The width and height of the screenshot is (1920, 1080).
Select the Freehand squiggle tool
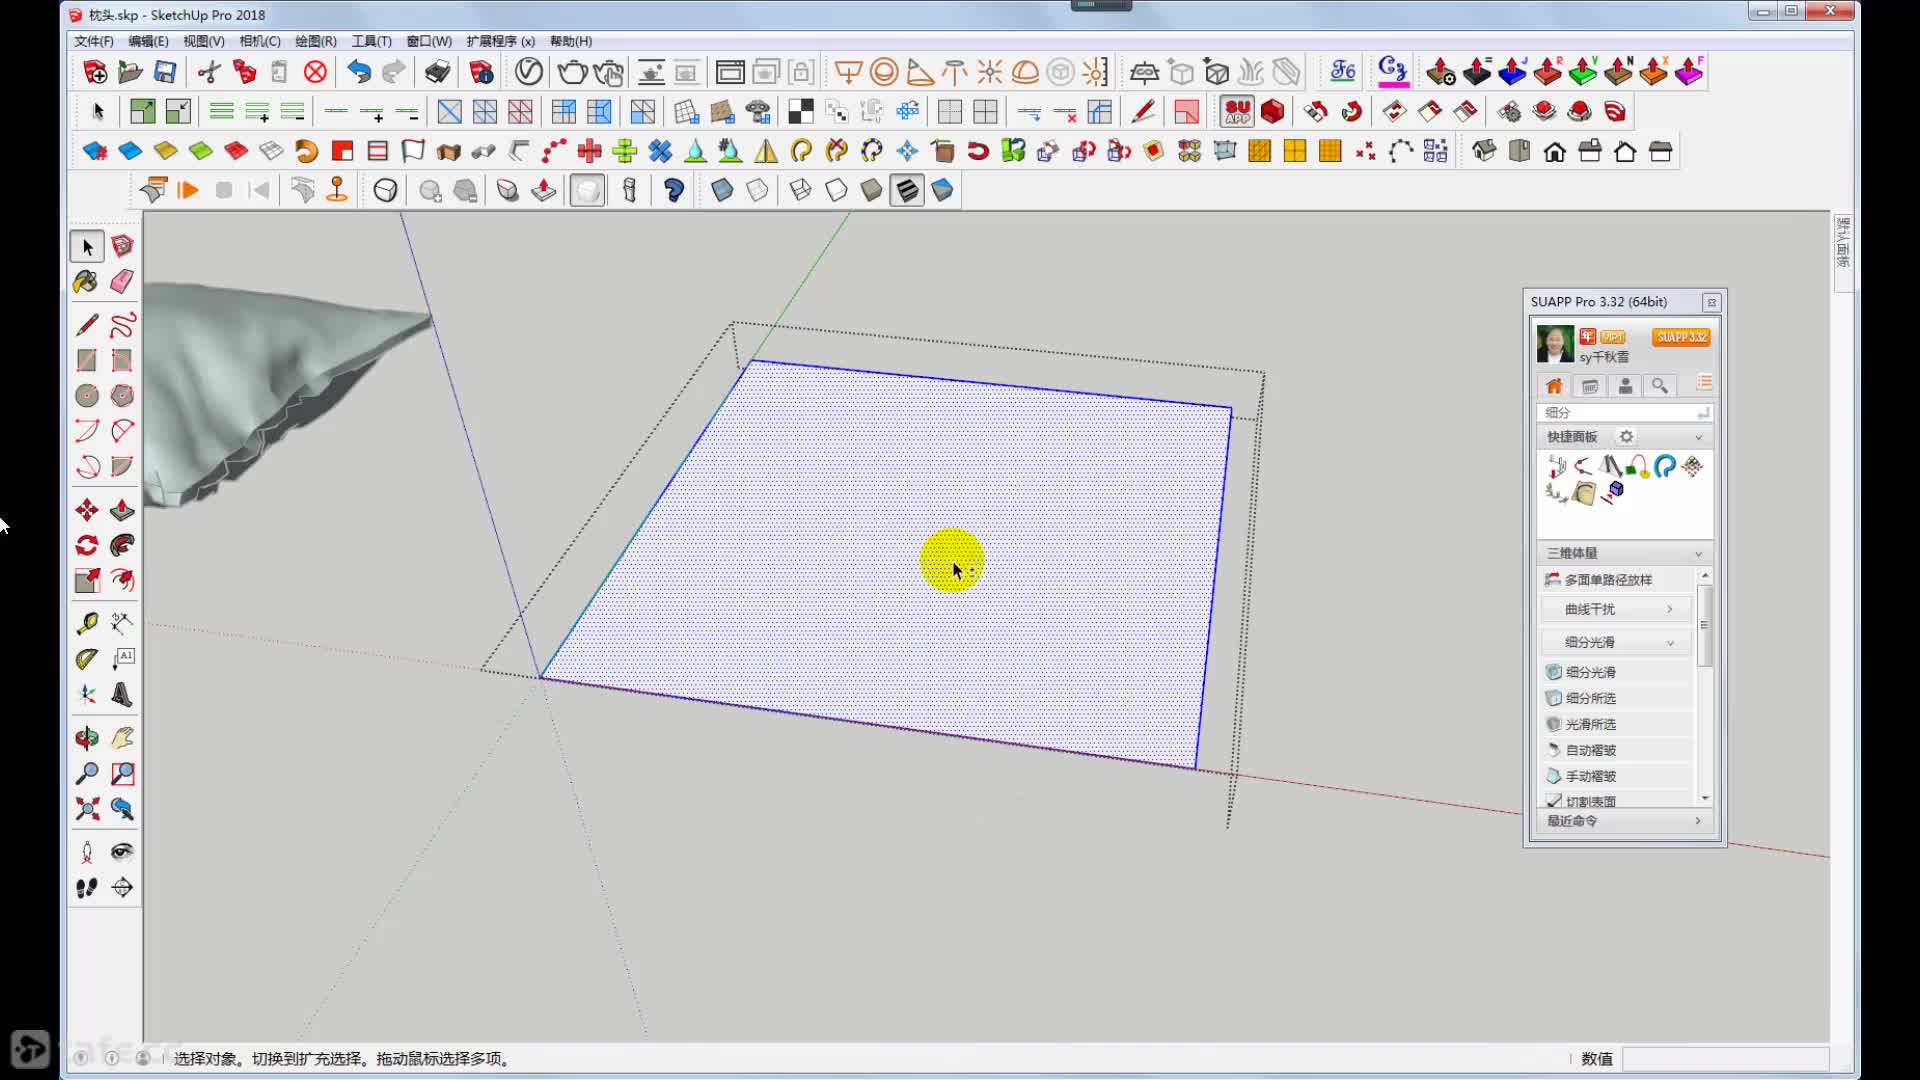tap(122, 325)
